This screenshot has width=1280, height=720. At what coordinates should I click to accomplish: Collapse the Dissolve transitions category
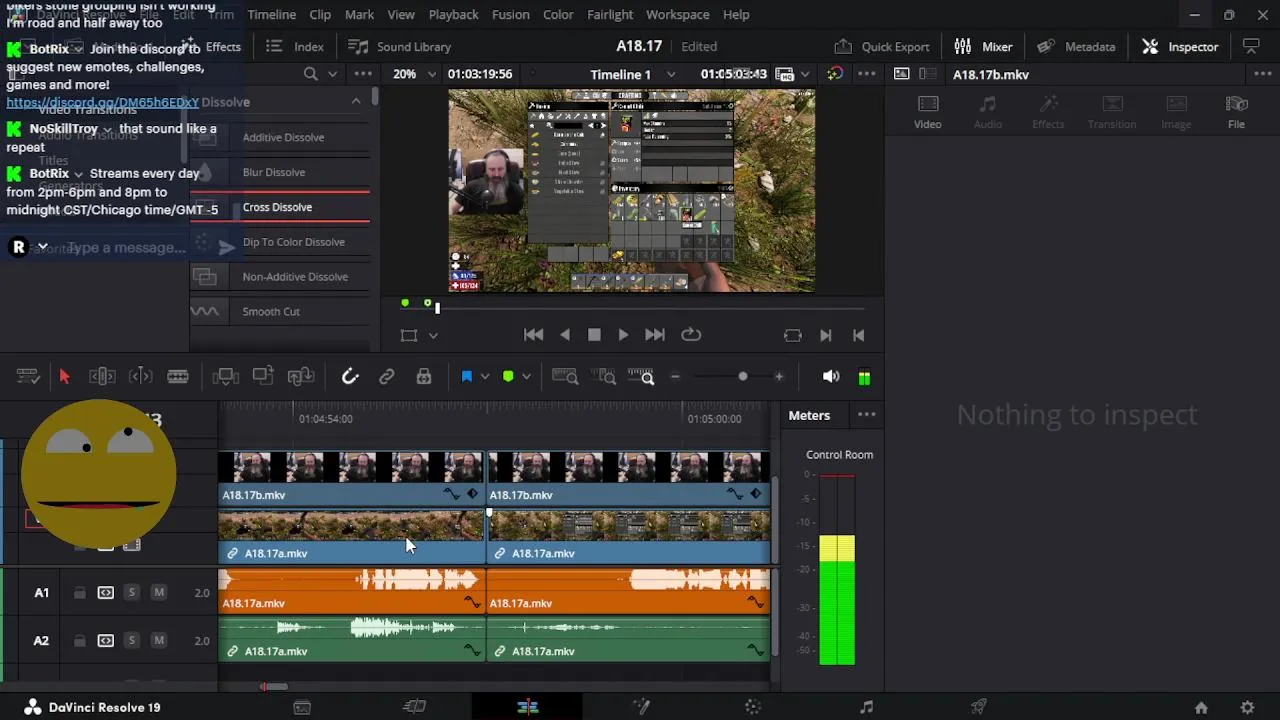click(356, 101)
